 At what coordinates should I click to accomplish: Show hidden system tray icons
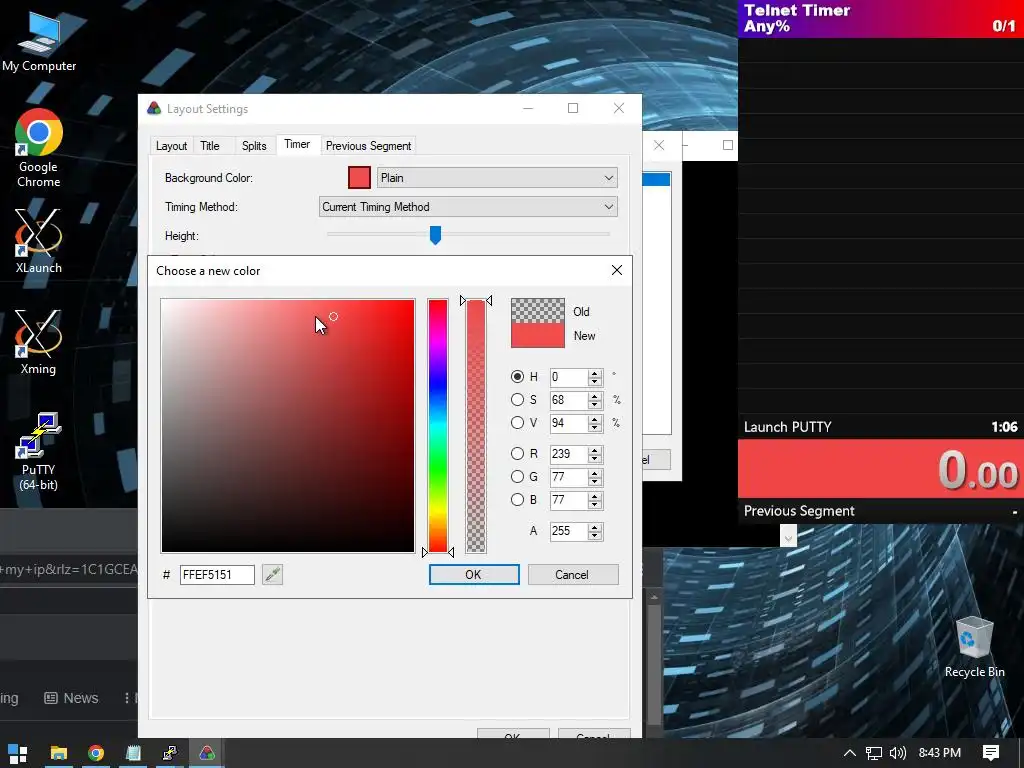click(850, 753)
